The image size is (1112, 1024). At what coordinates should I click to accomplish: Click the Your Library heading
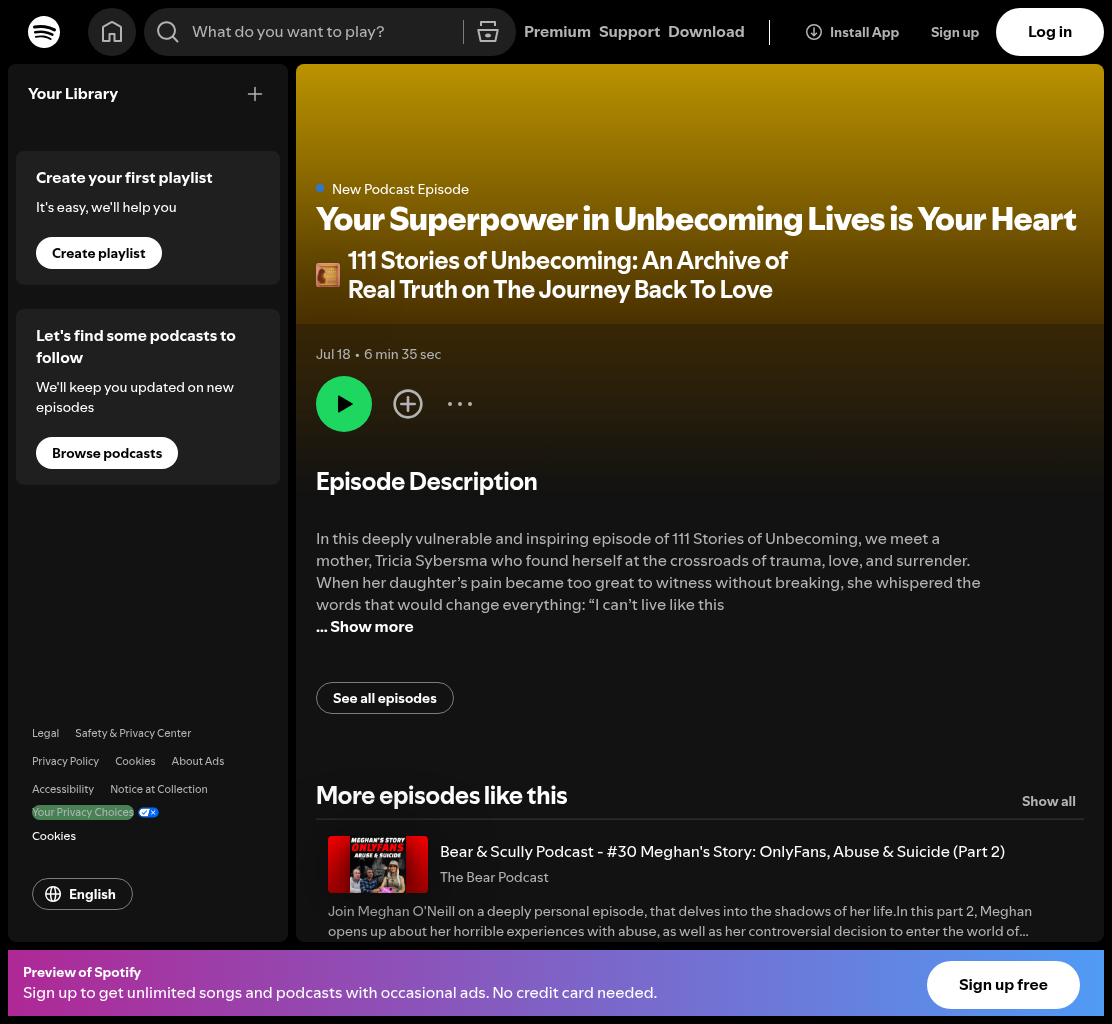[73, 94]
